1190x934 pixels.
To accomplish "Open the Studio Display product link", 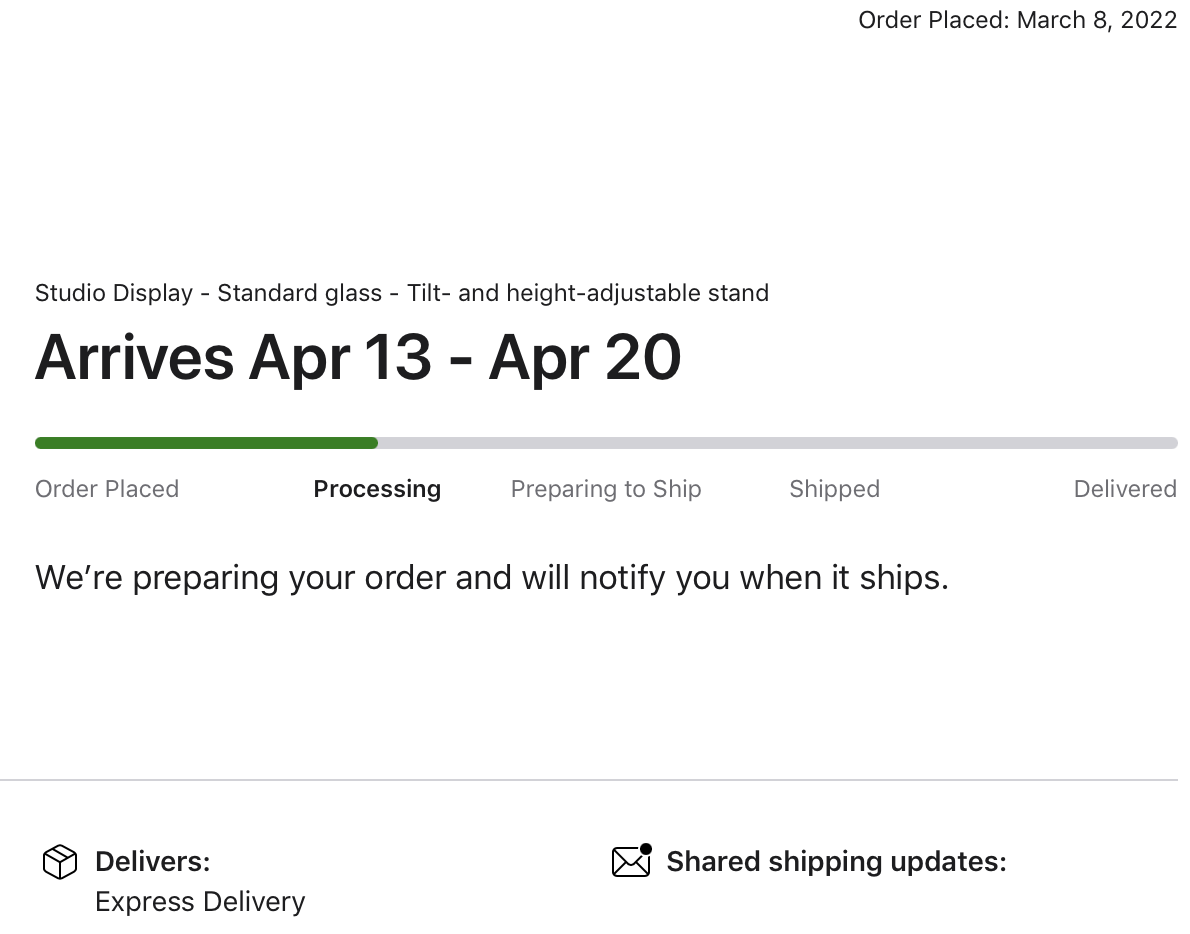I will point(402,292).
